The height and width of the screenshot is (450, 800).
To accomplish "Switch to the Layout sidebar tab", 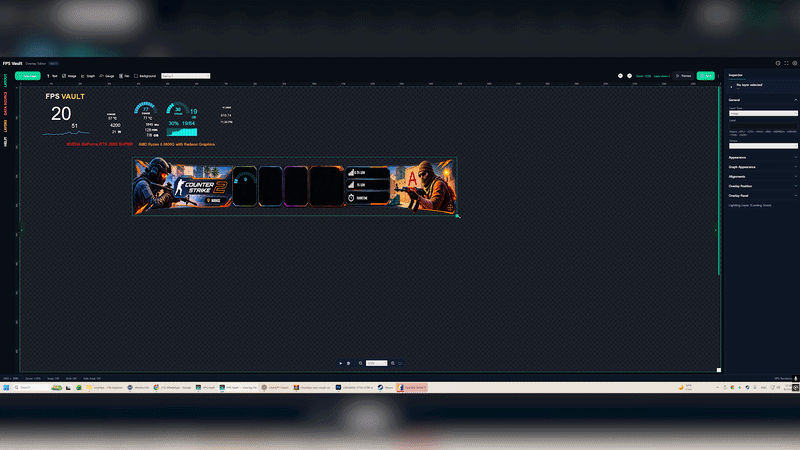I will point(6,80).
